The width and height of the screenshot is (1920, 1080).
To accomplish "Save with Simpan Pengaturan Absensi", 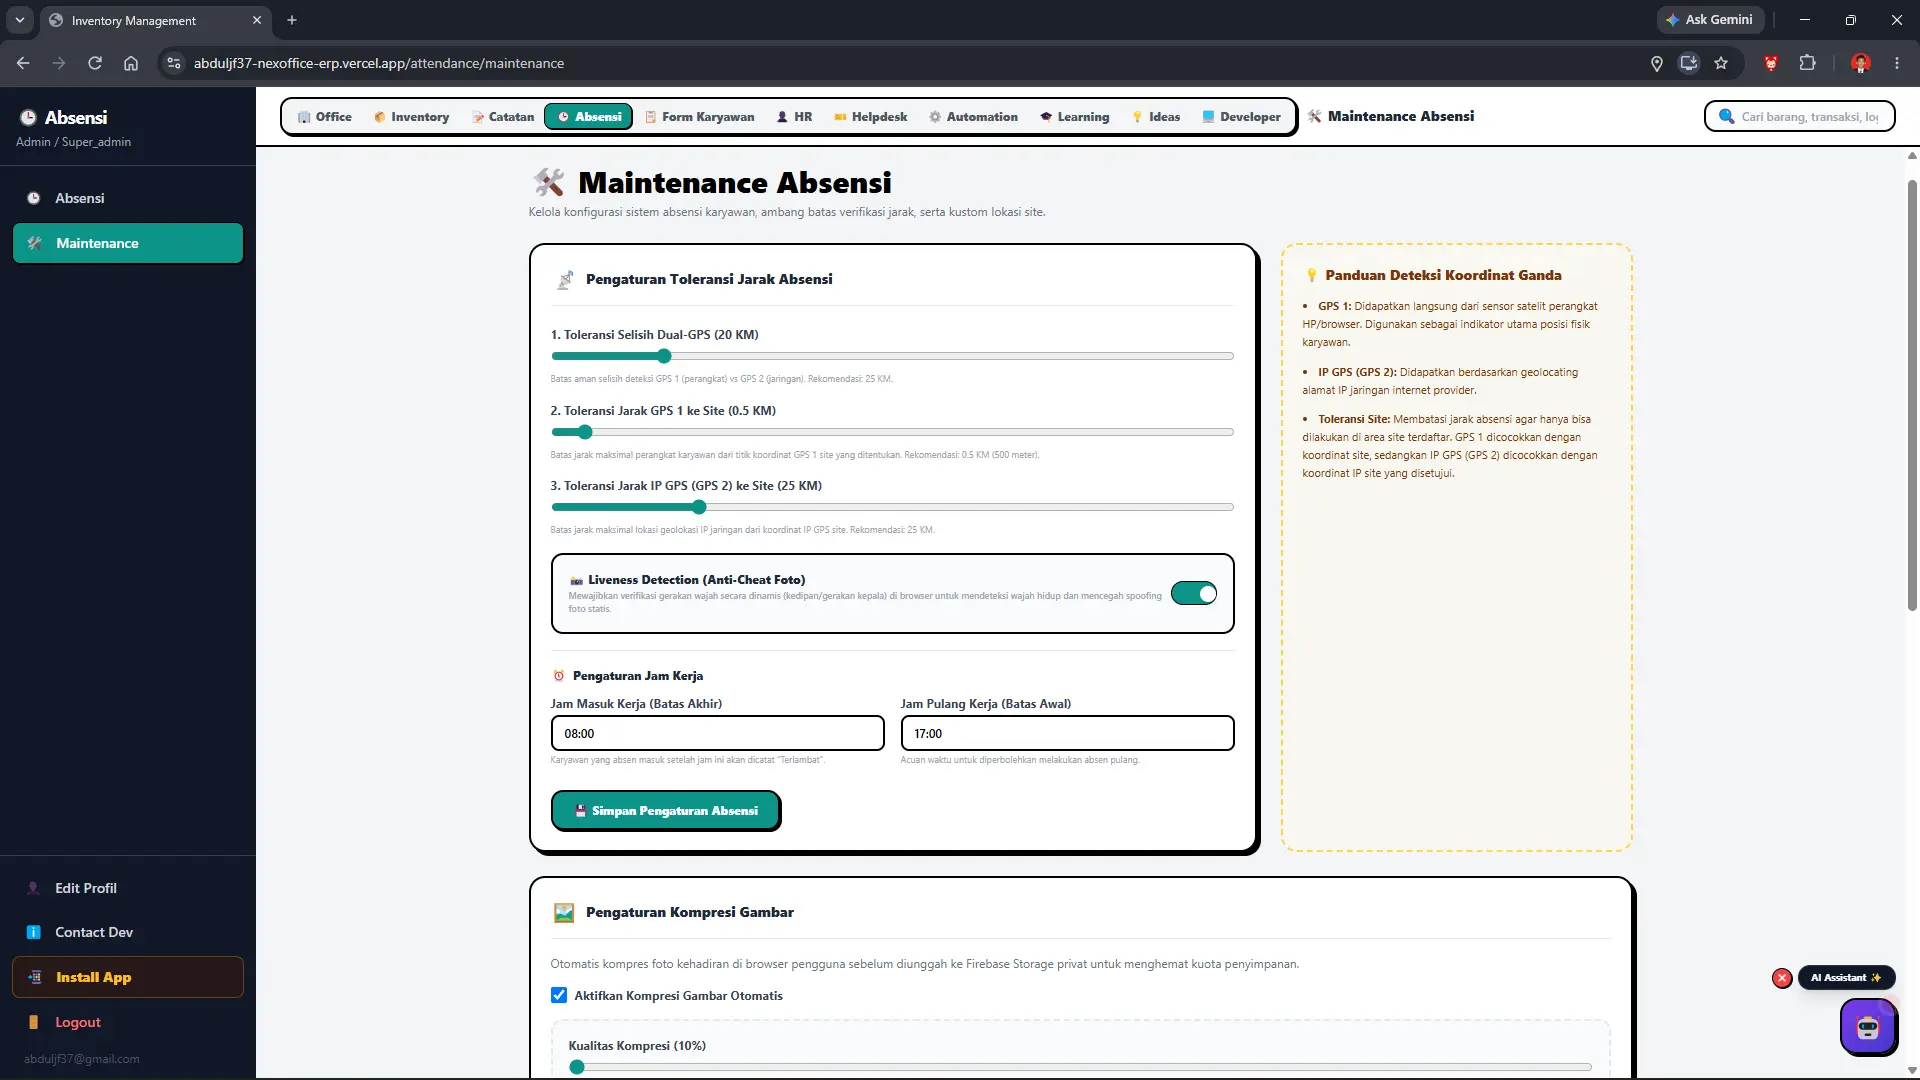I will point(665,811).
